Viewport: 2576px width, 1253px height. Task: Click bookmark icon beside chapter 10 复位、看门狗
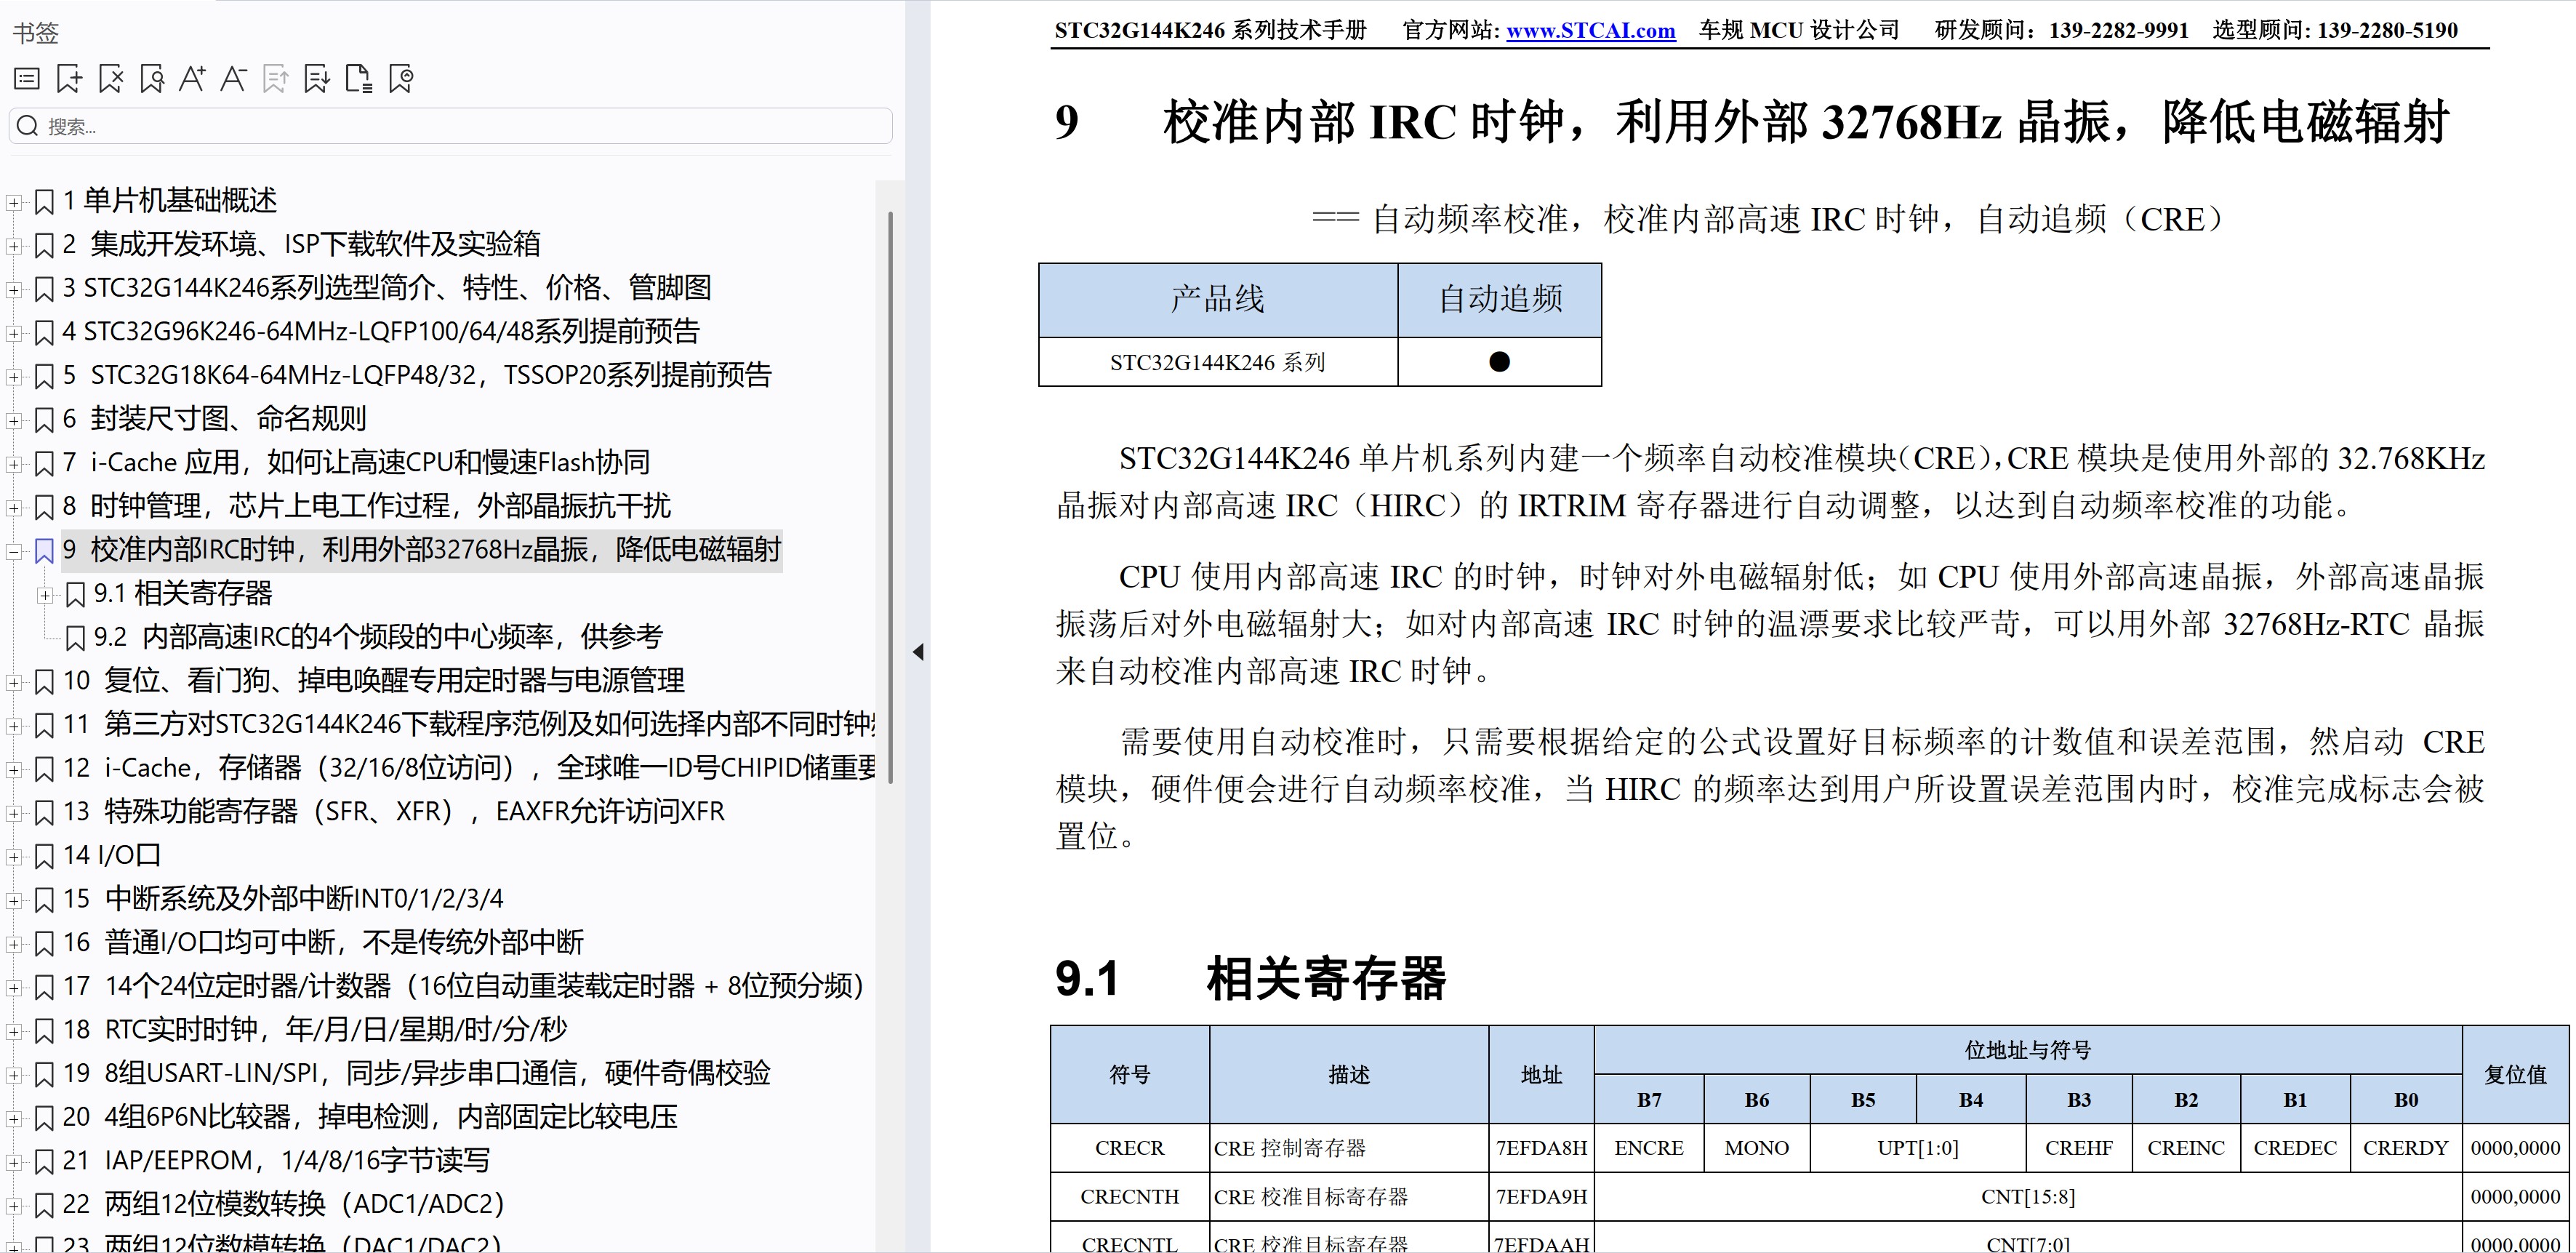tap(44, 682)
